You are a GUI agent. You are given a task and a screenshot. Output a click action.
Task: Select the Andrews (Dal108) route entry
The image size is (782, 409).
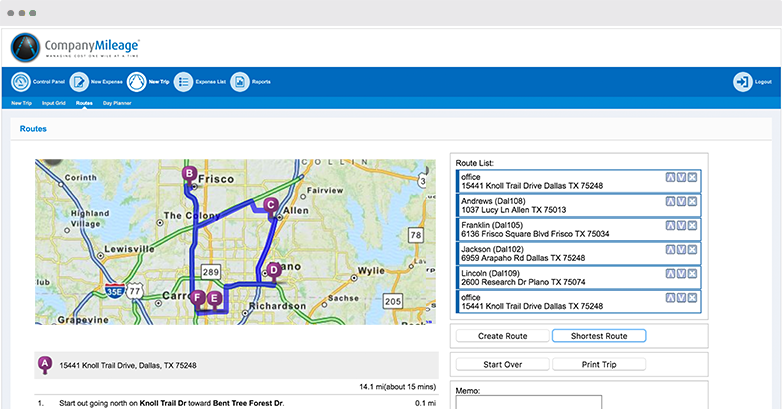coord(579,205)
